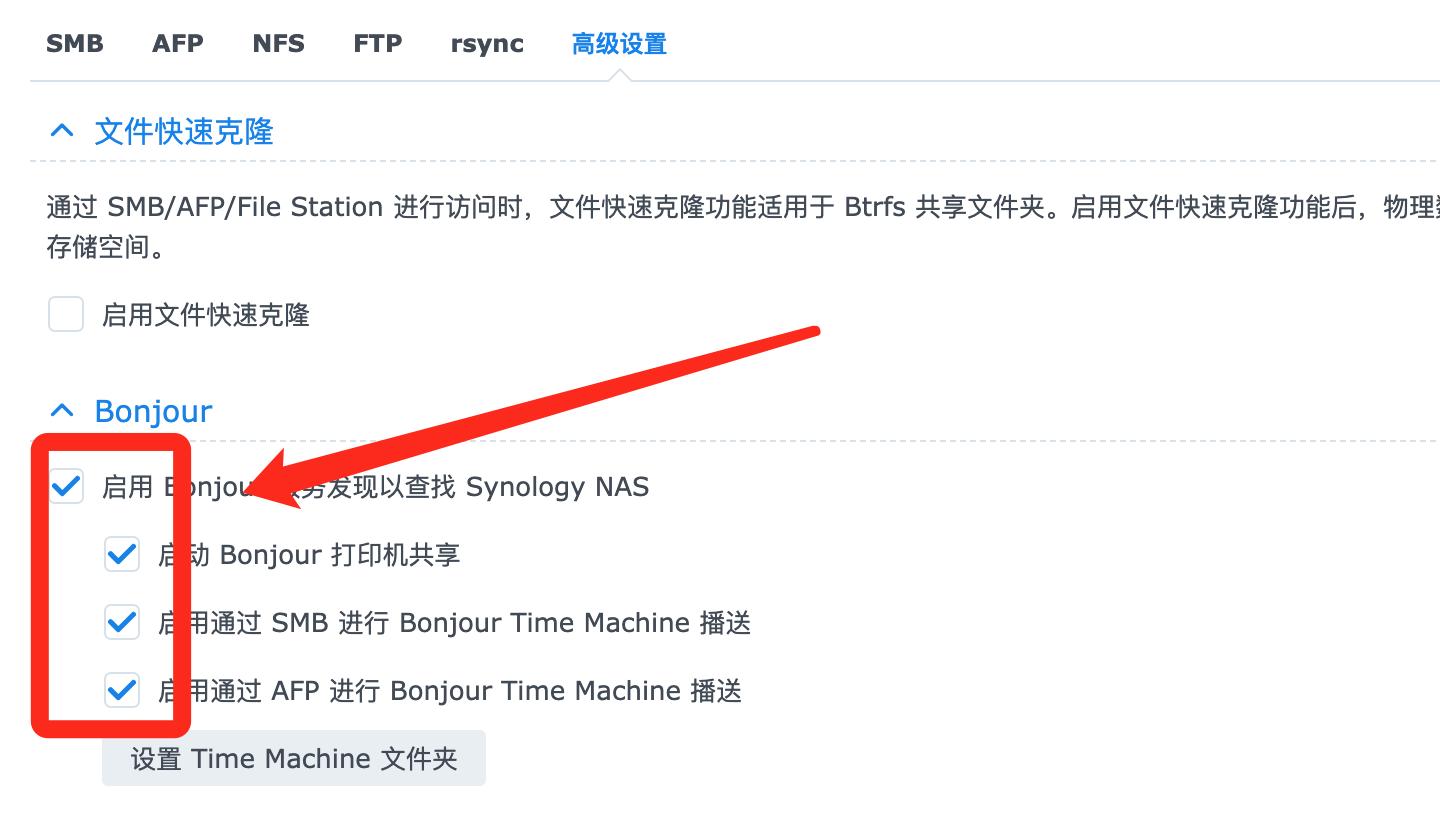Click the SMB 进行 Bonjour Time Machine 播送 label
Viewport: 1440px width, 826px height.
(455, 623)
